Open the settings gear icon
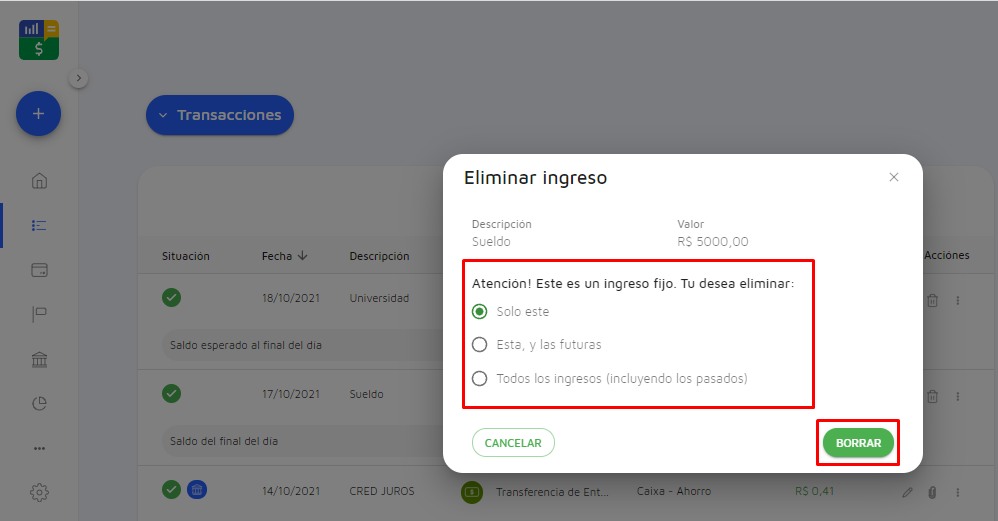This screenshot has width=998, height=521. click(39, 492)
